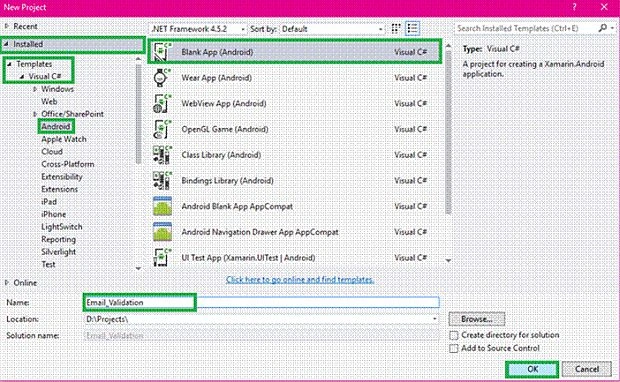Expand the Windows tree node arrow

click(35, 89)
